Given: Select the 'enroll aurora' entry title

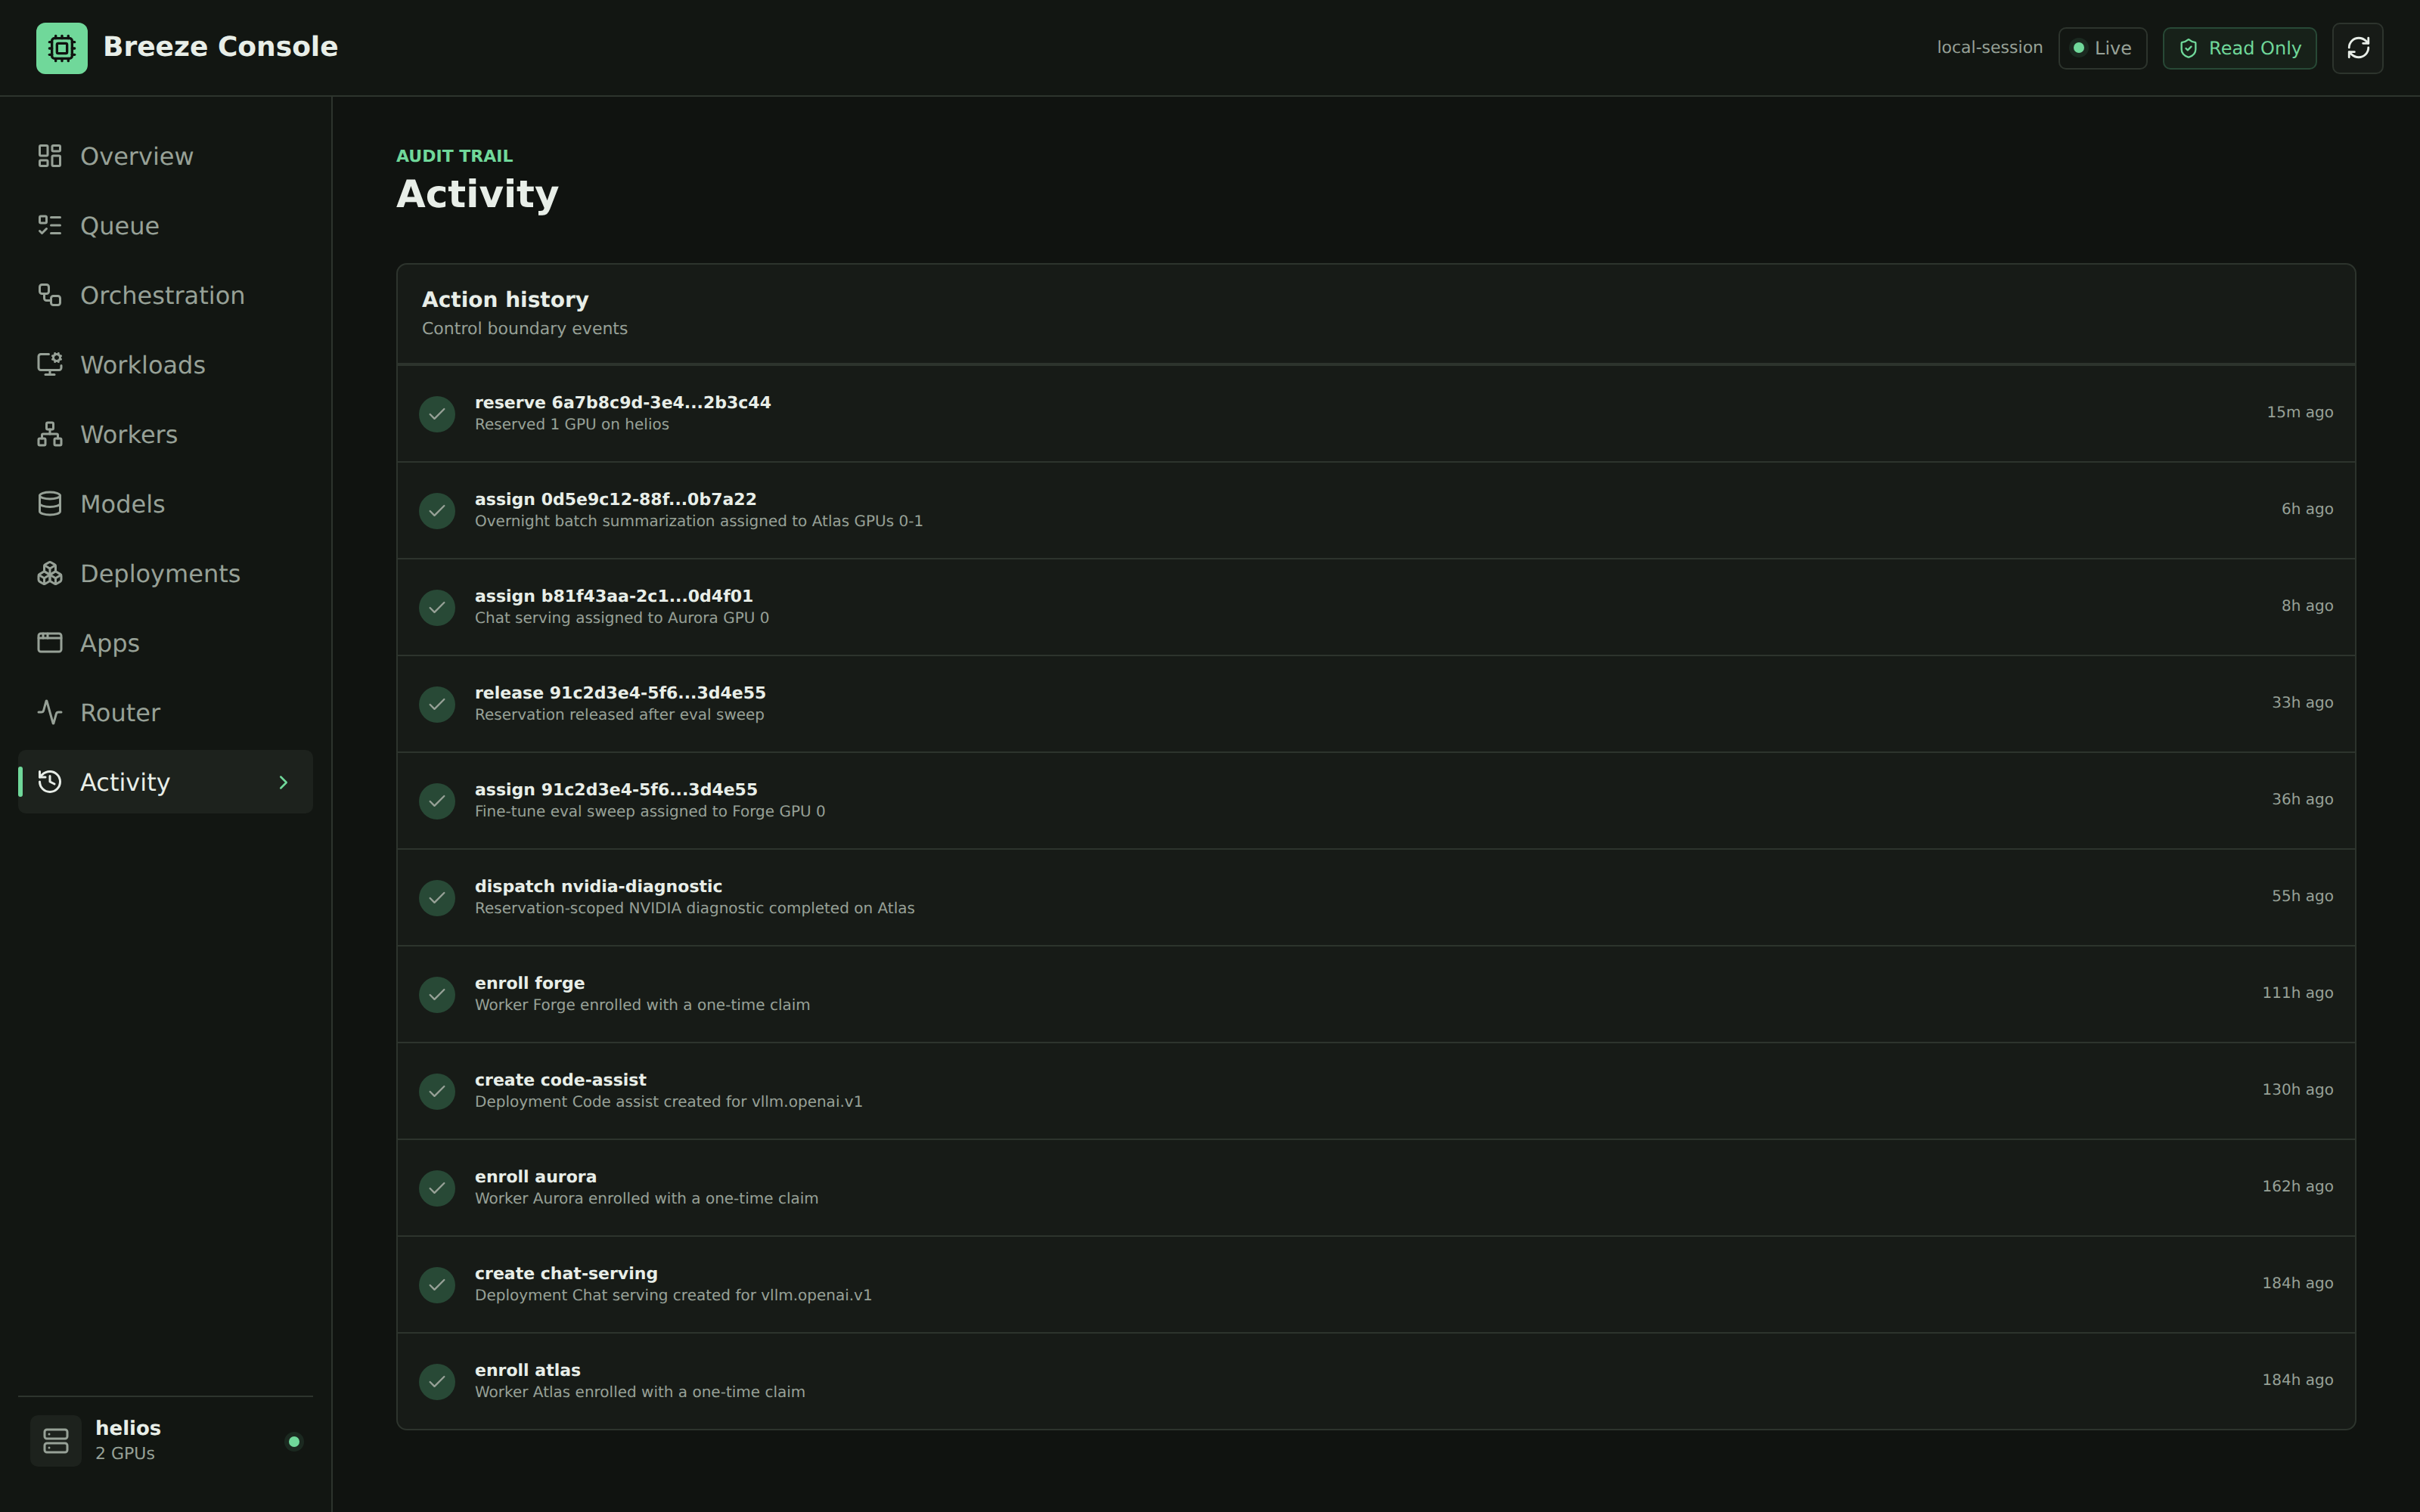Looking at the screenshot, I should click(535, 1177).
